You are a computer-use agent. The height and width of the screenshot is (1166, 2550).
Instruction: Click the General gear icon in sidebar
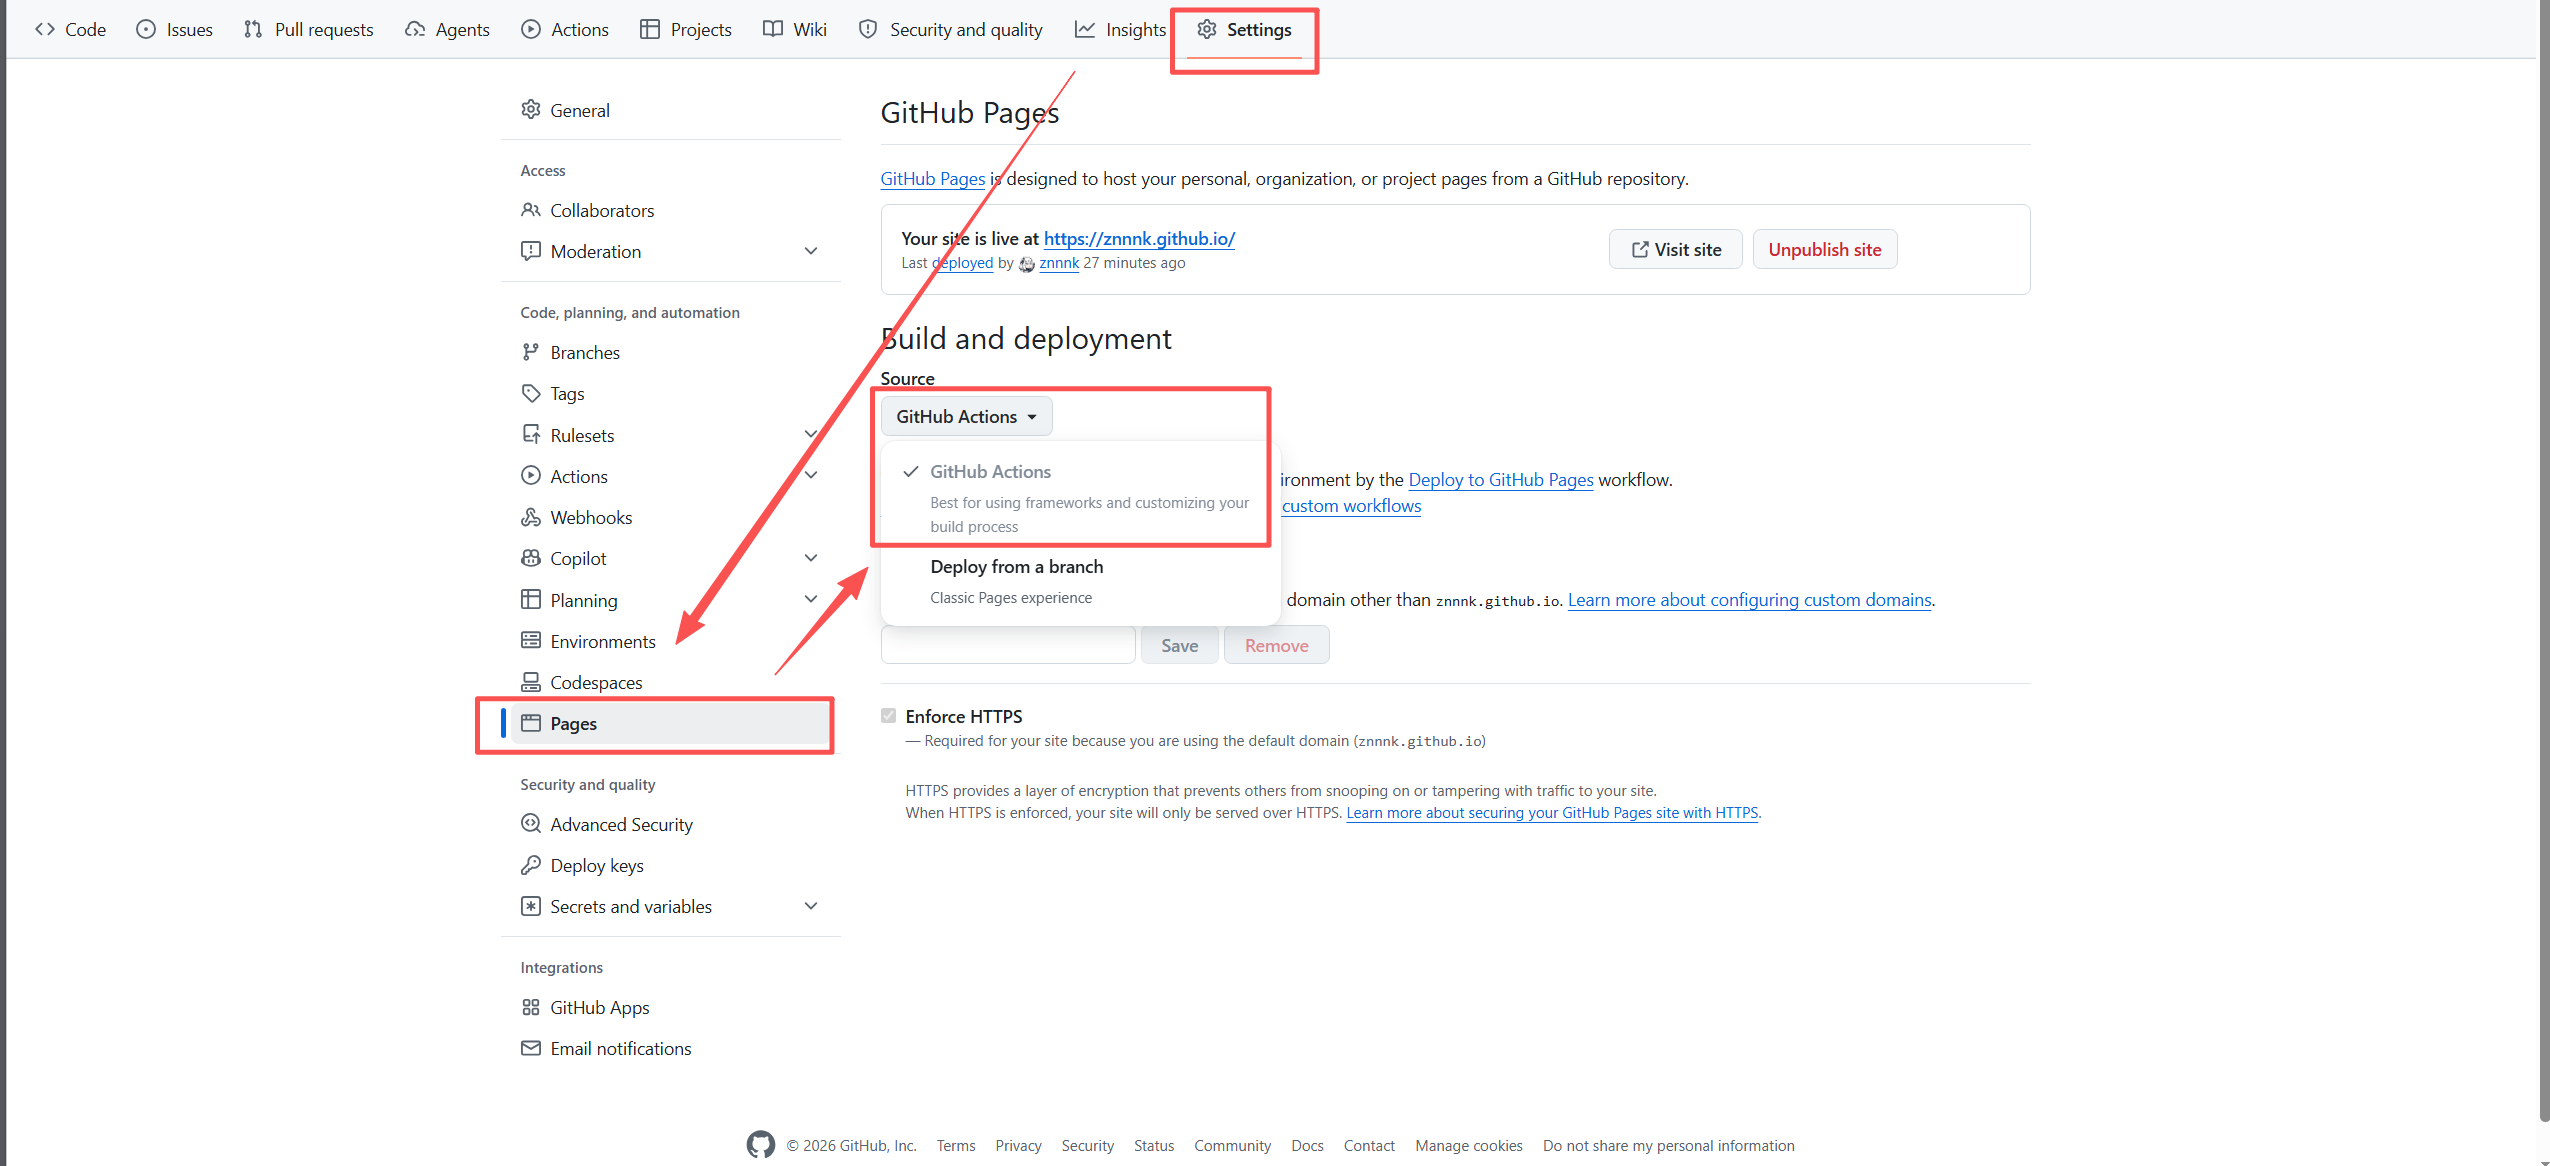[531, 110]
